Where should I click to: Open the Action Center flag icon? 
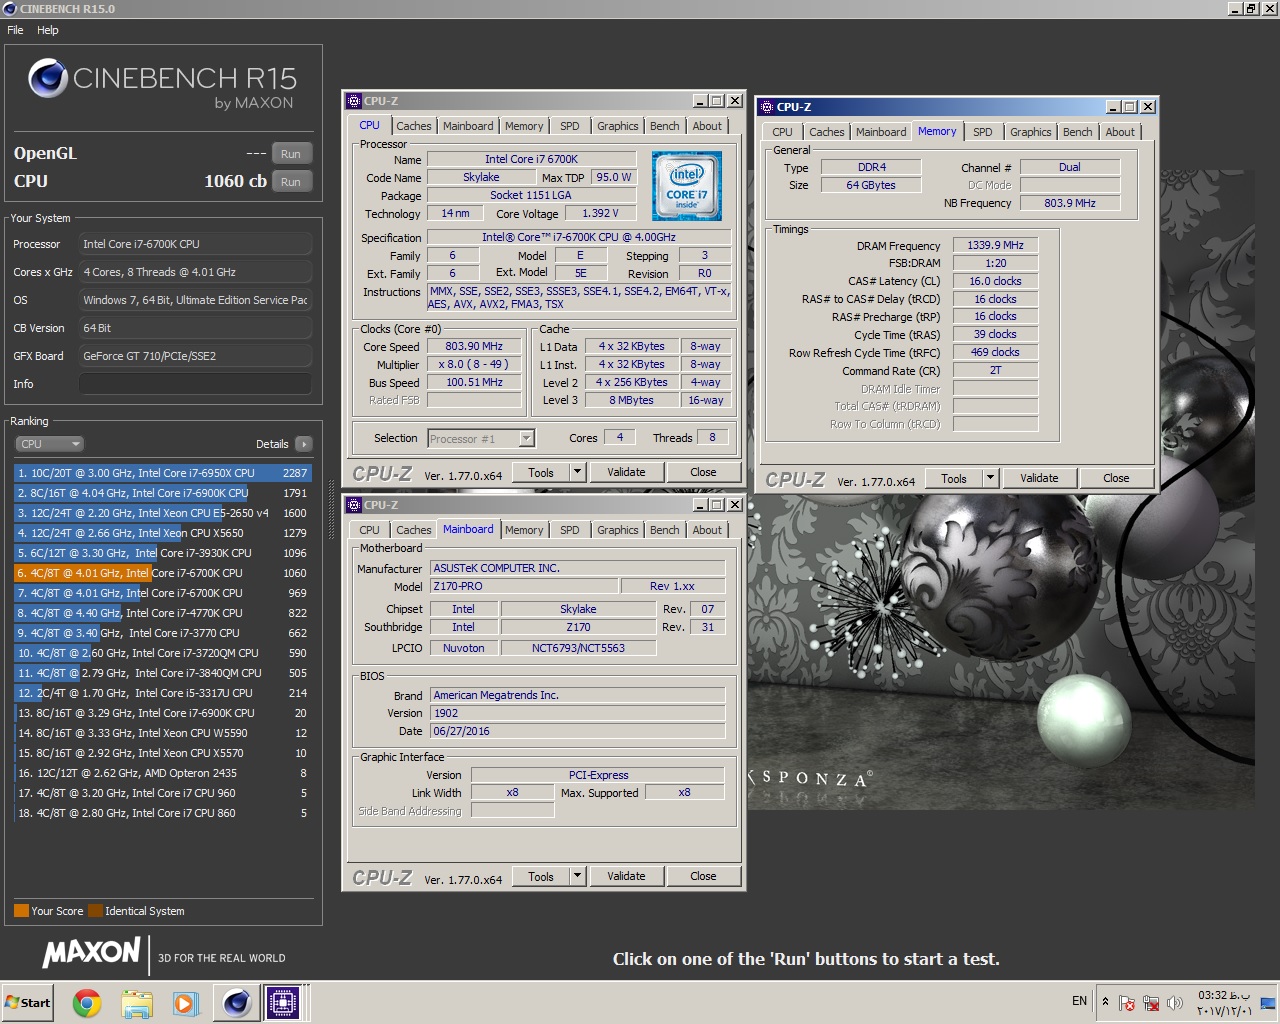(1127, 1002)
